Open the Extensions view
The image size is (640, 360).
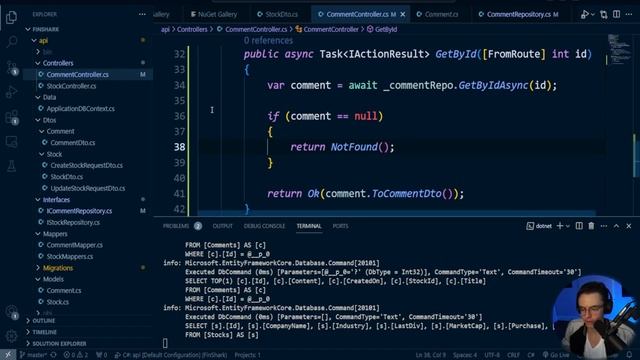point(11,118)
